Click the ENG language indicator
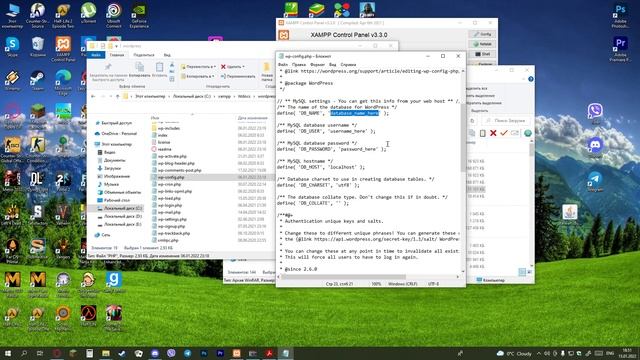This screenshot has height=360, width=640. [610, 353]
